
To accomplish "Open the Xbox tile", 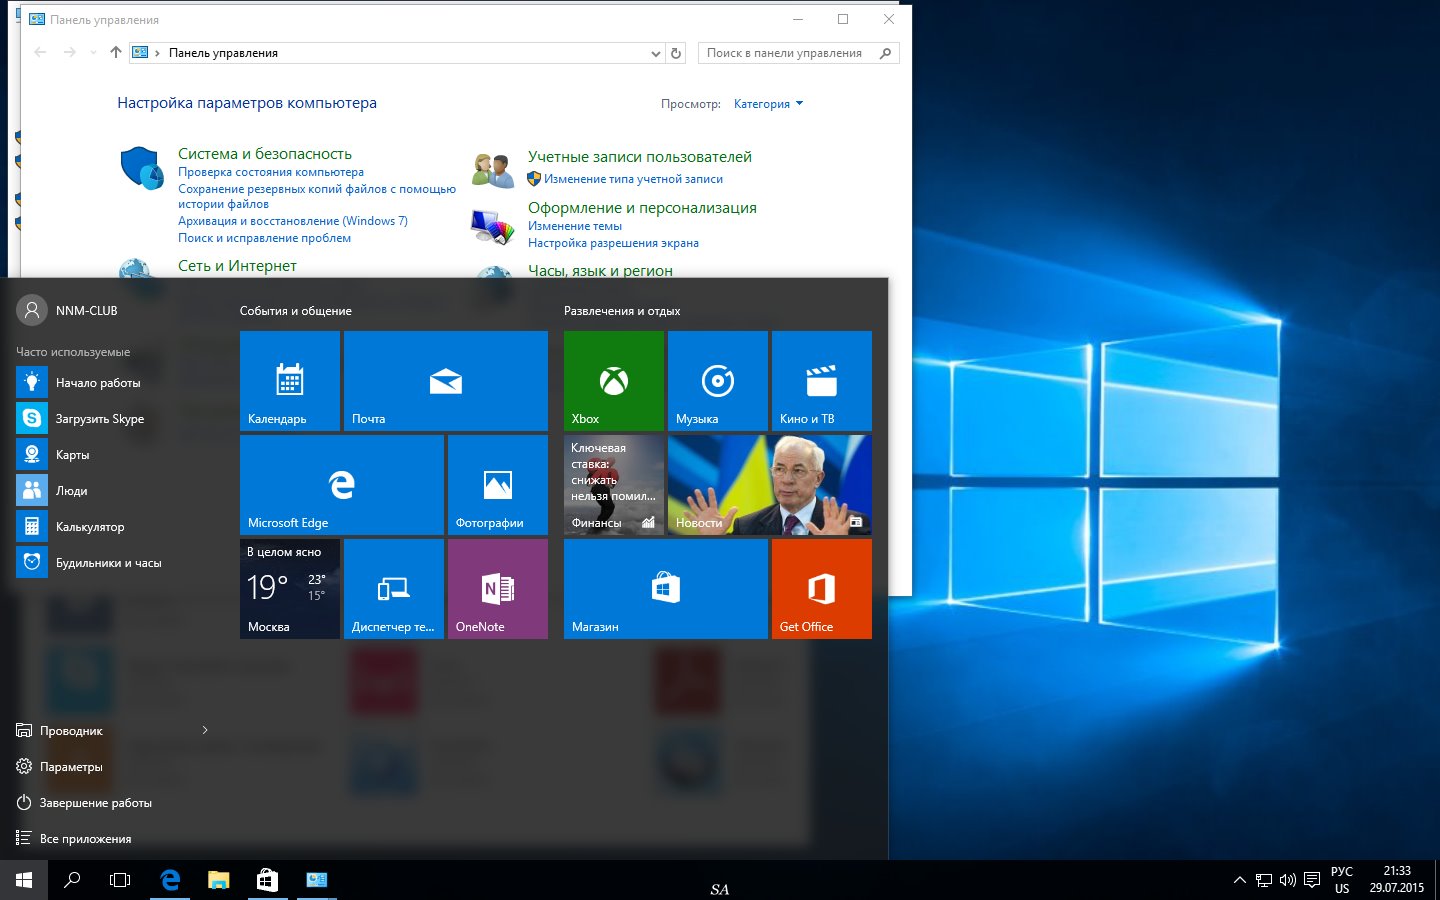I will coord(614,381).
